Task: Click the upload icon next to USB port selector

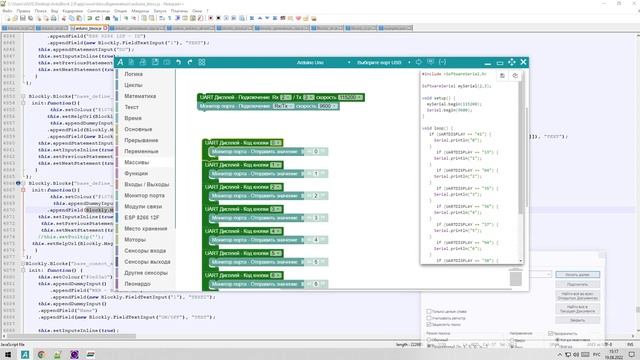Action: point(418,62)
